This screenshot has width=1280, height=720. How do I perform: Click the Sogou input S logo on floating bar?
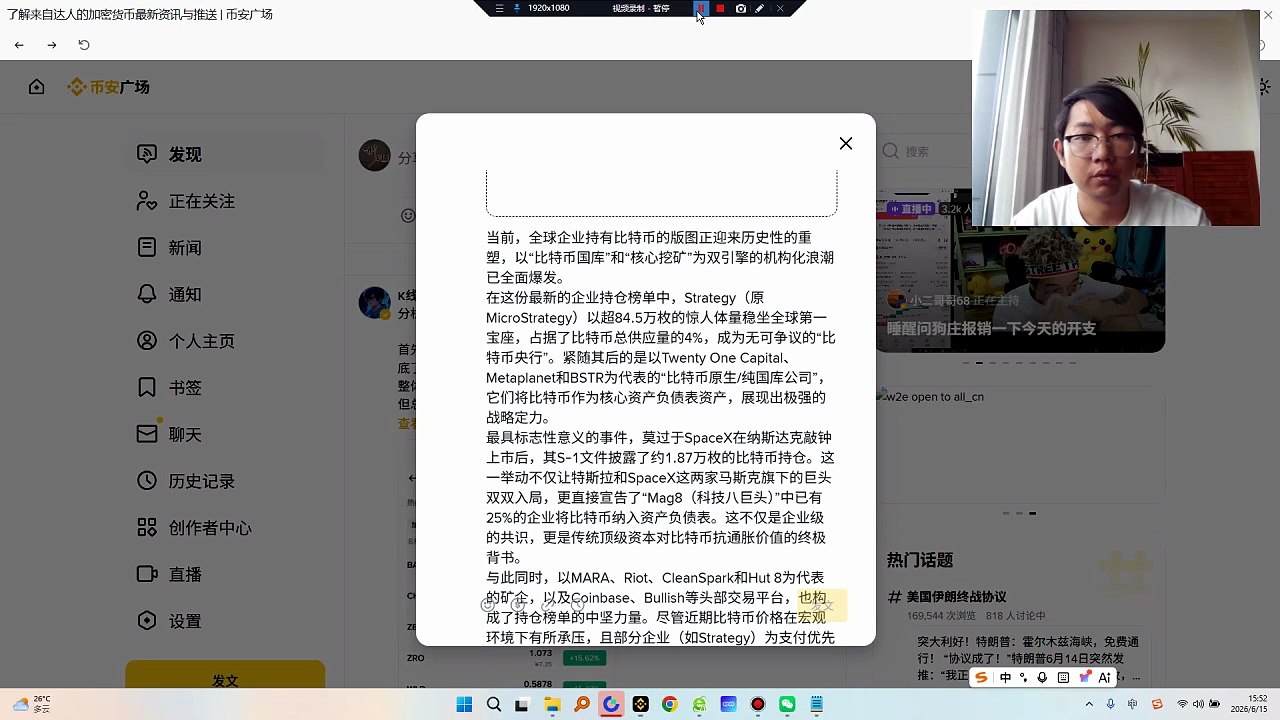(981, 678)
